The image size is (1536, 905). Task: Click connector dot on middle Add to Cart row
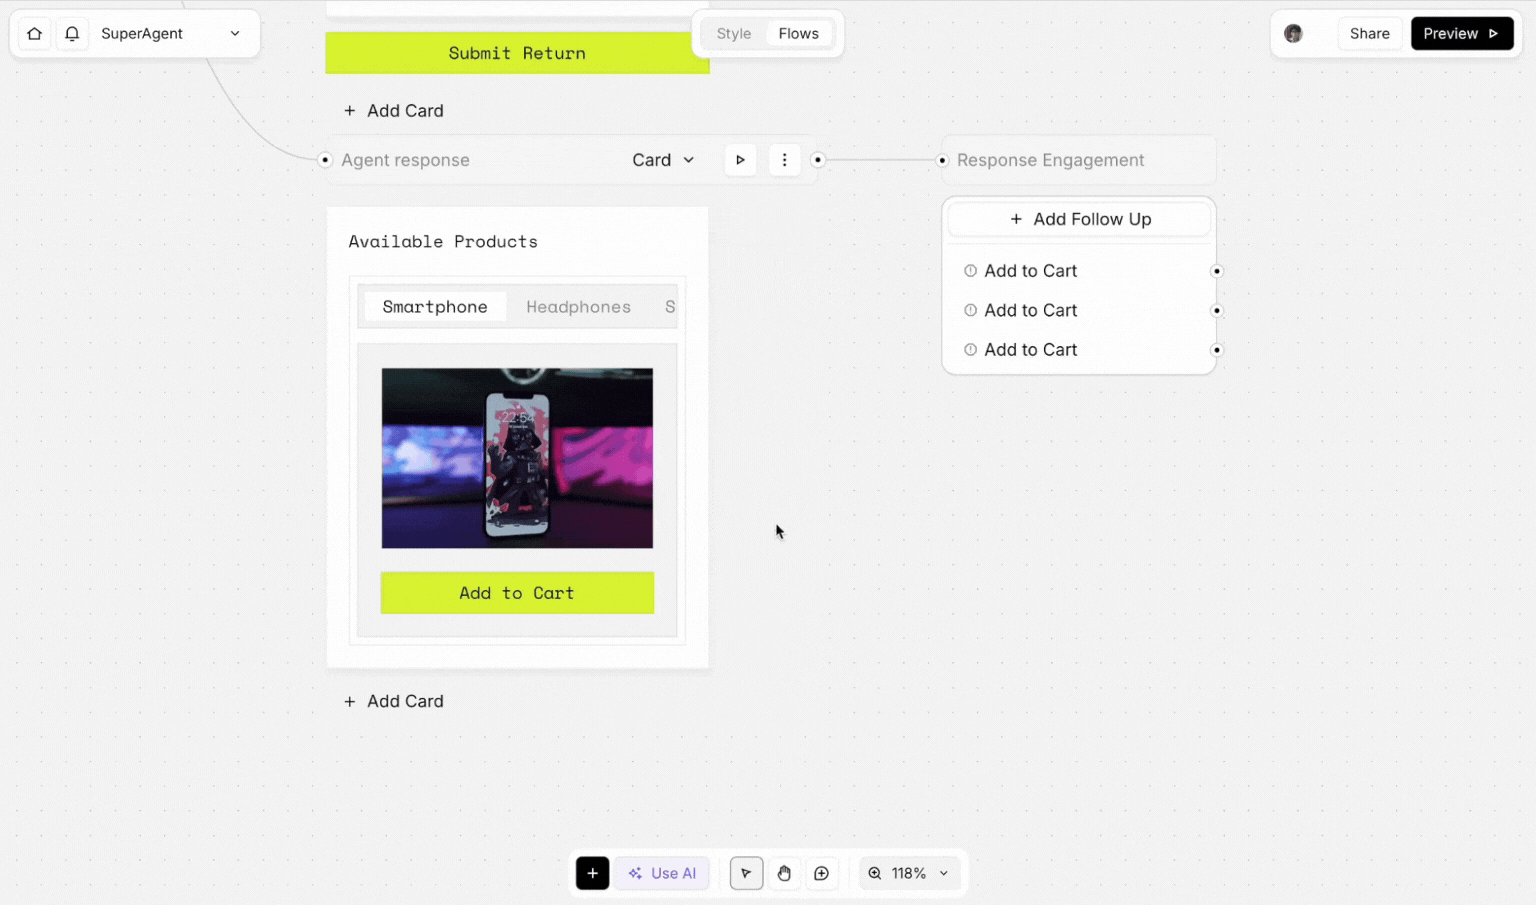(x=1217, y=310)
